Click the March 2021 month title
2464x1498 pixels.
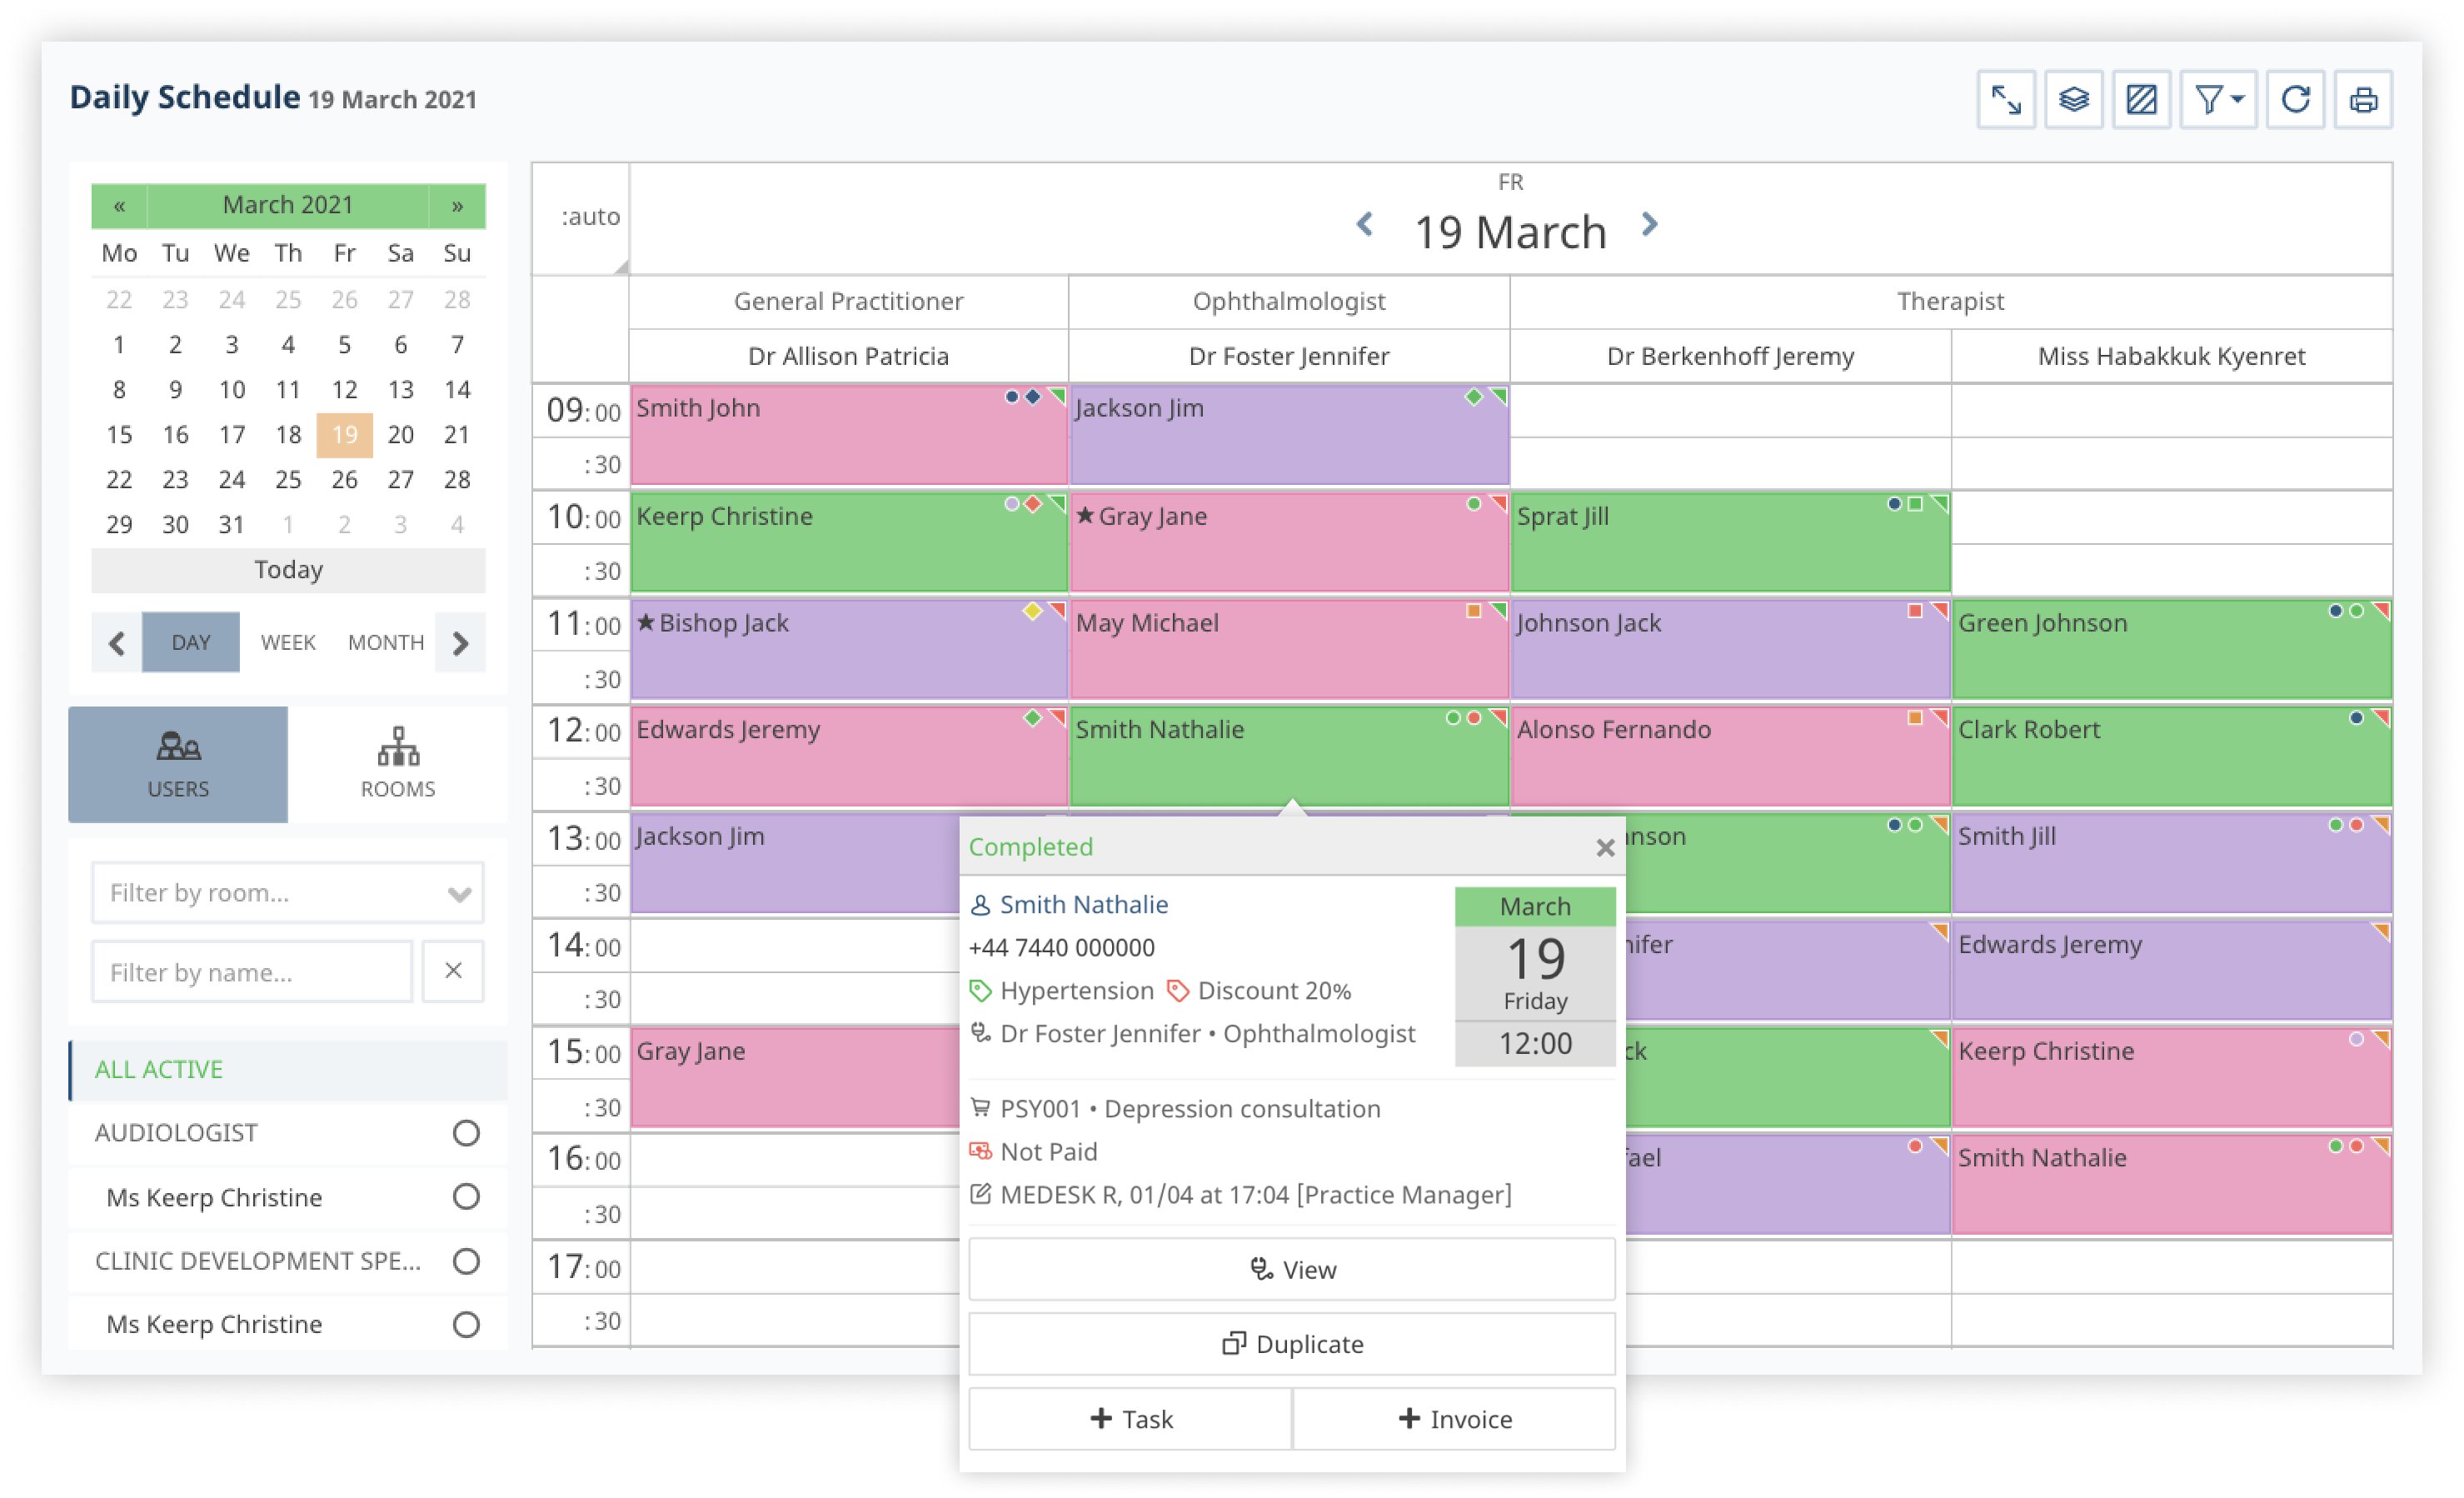288,205
